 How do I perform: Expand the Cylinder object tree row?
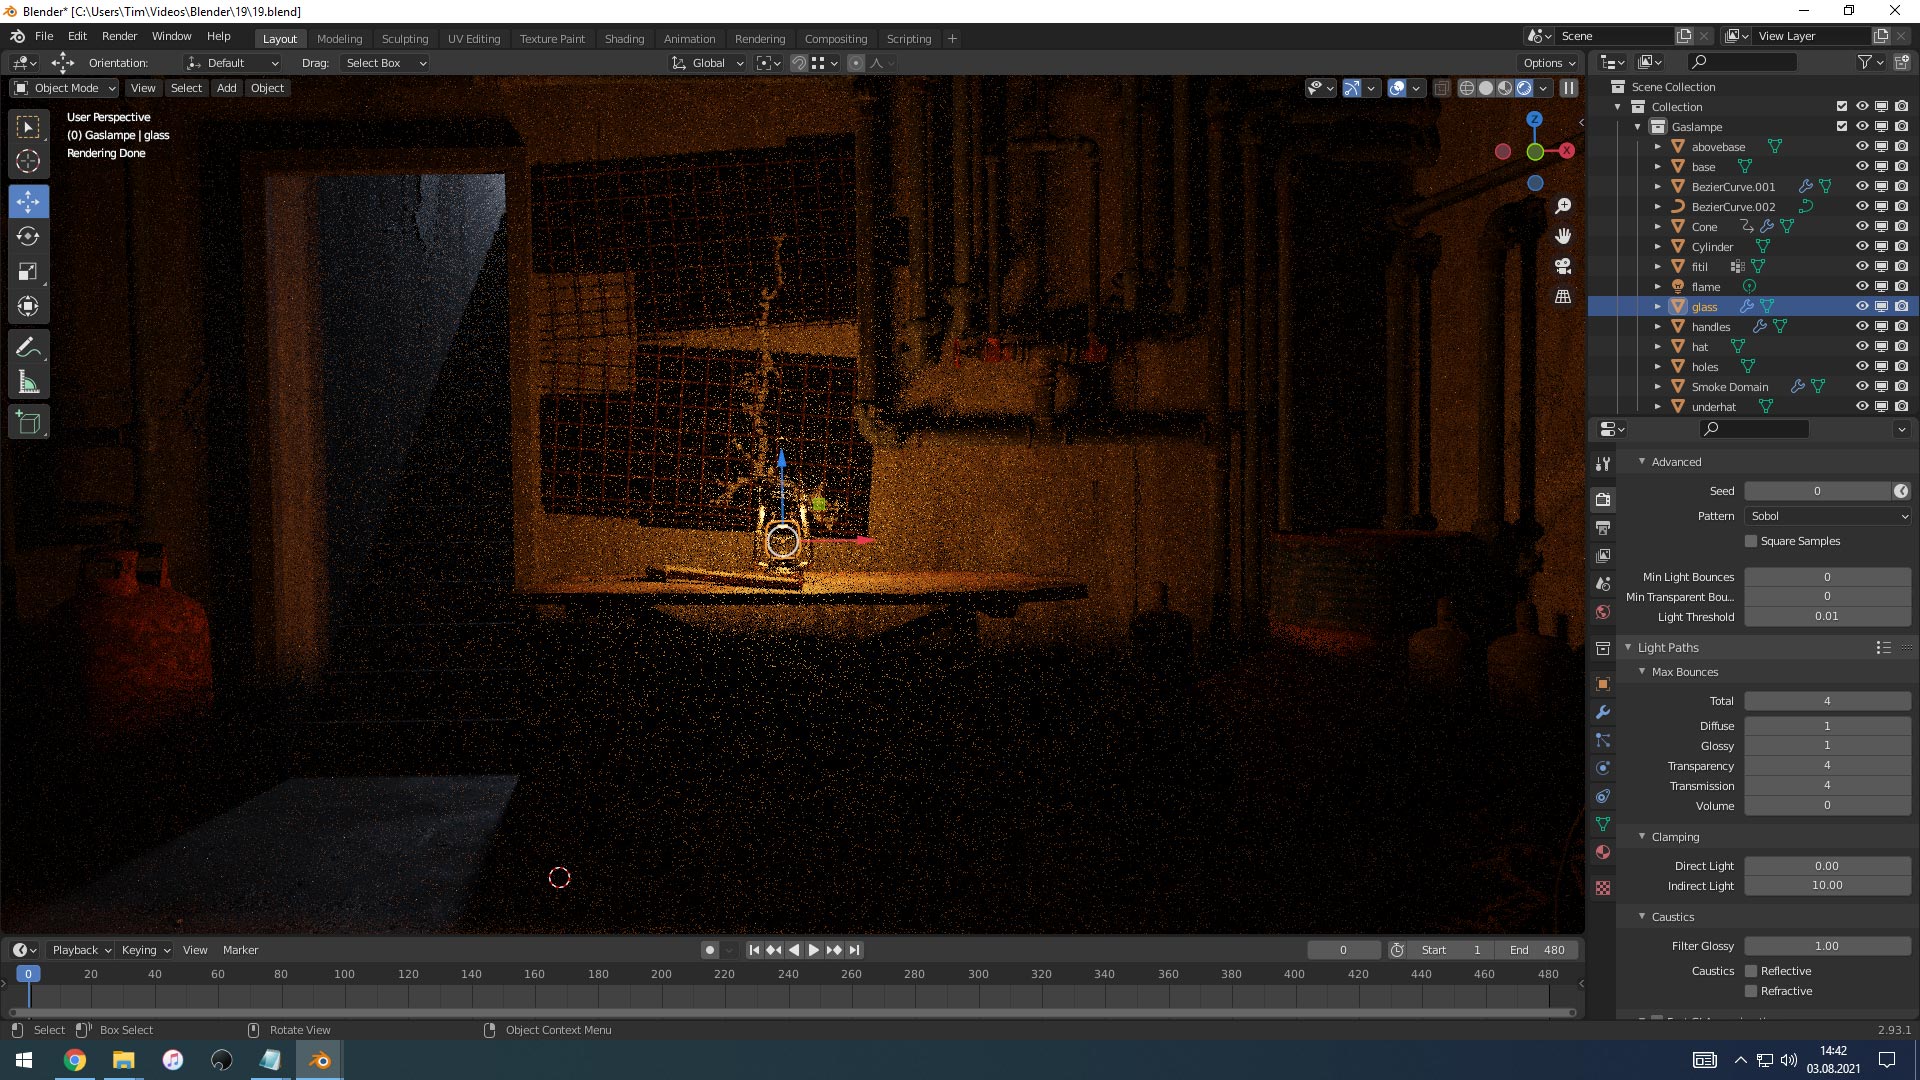pyautogui.click(x=1657, y=247)
